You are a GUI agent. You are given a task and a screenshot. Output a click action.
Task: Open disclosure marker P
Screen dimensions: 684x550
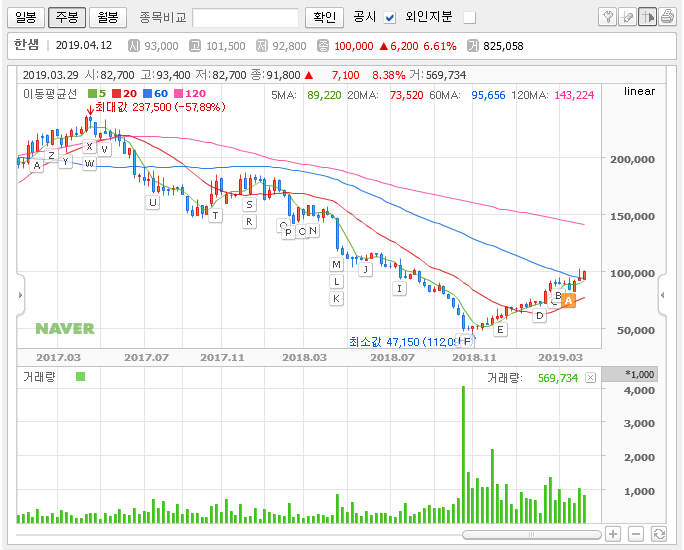click(x=288, y=232)
